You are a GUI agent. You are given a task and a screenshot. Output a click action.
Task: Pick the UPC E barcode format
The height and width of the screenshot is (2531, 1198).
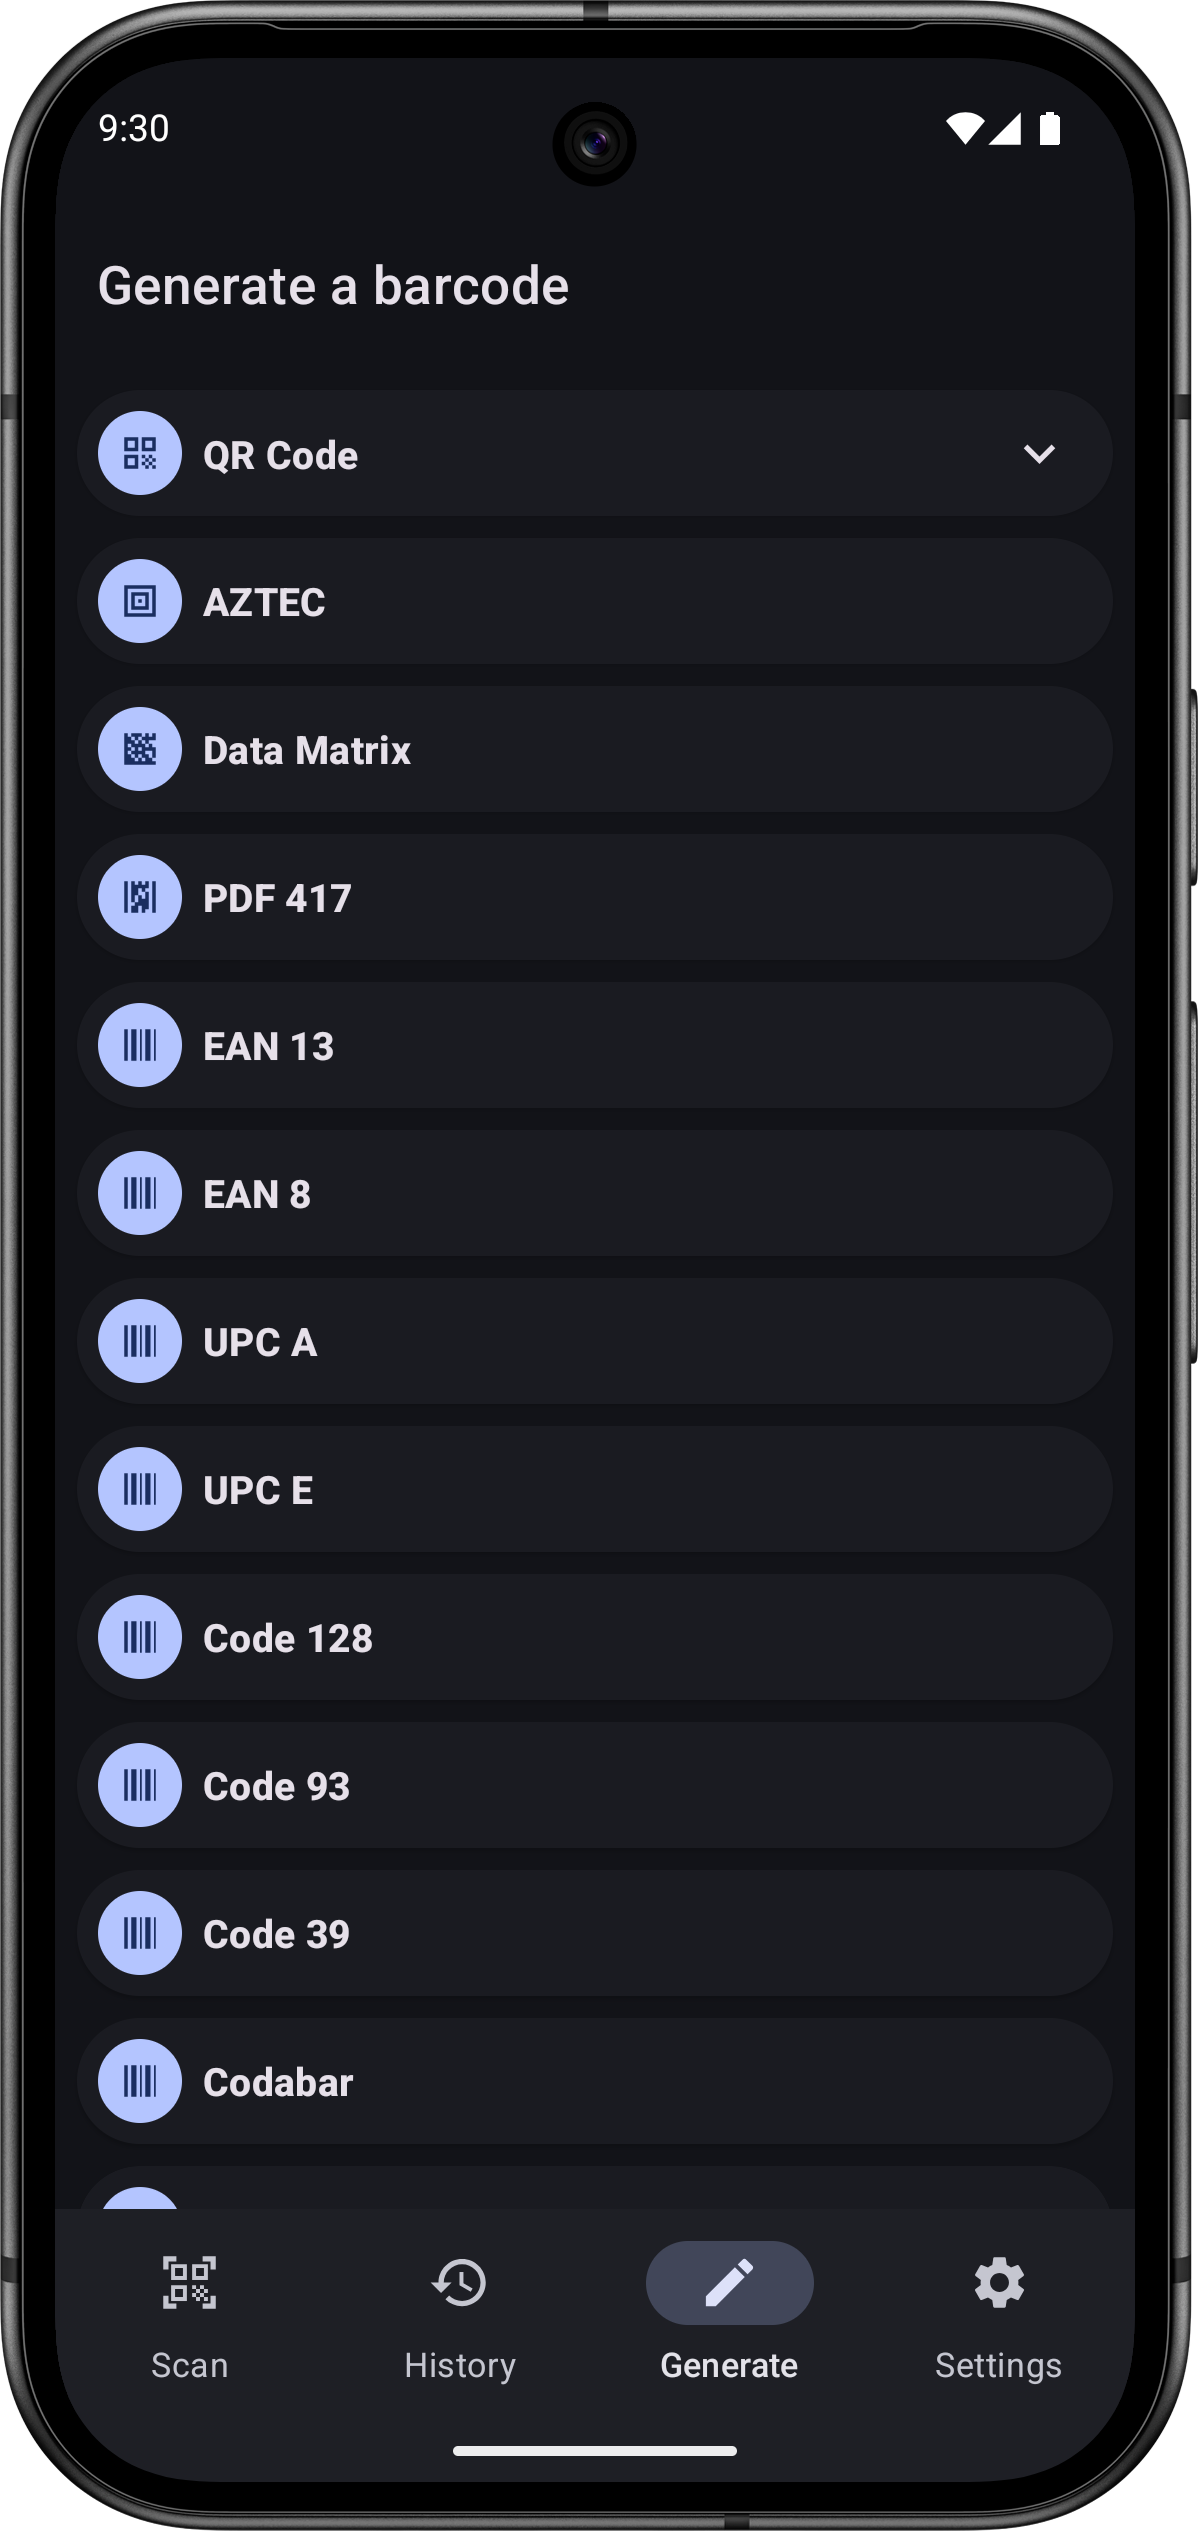point(594,1490)
